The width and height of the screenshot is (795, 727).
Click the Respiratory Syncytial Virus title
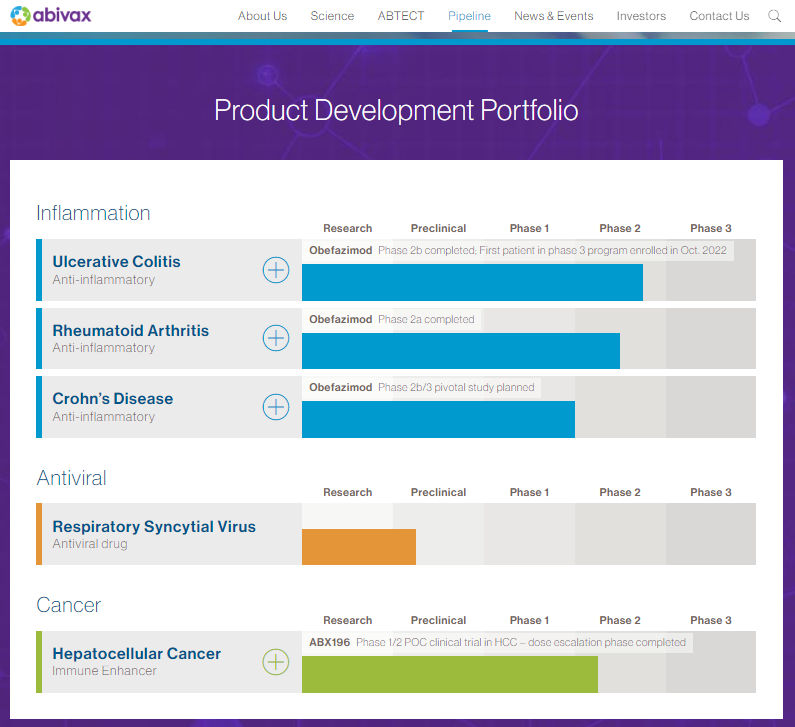coord(154,526)
